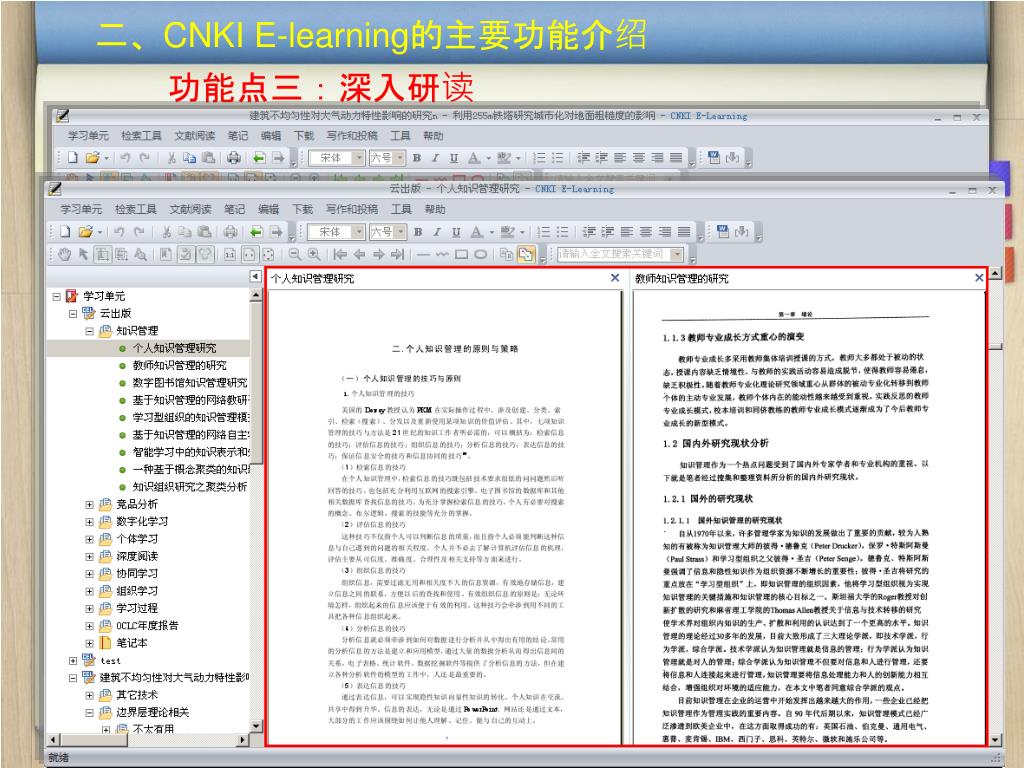The height and width of the screenshot is (768, 1024).
Task: Click the Undo icon in front window toolbar
Action: click(x=119, y=231)
